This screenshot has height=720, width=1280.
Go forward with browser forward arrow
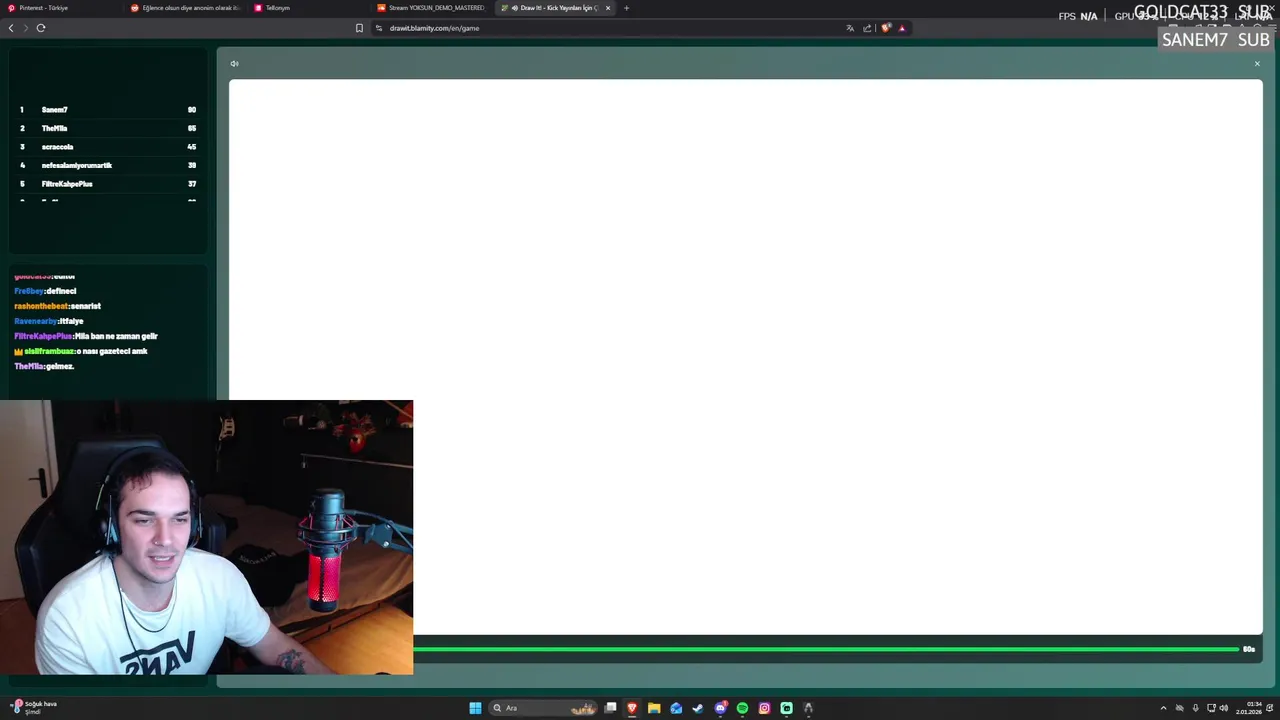pyautogui.click(x=26, y=28)
